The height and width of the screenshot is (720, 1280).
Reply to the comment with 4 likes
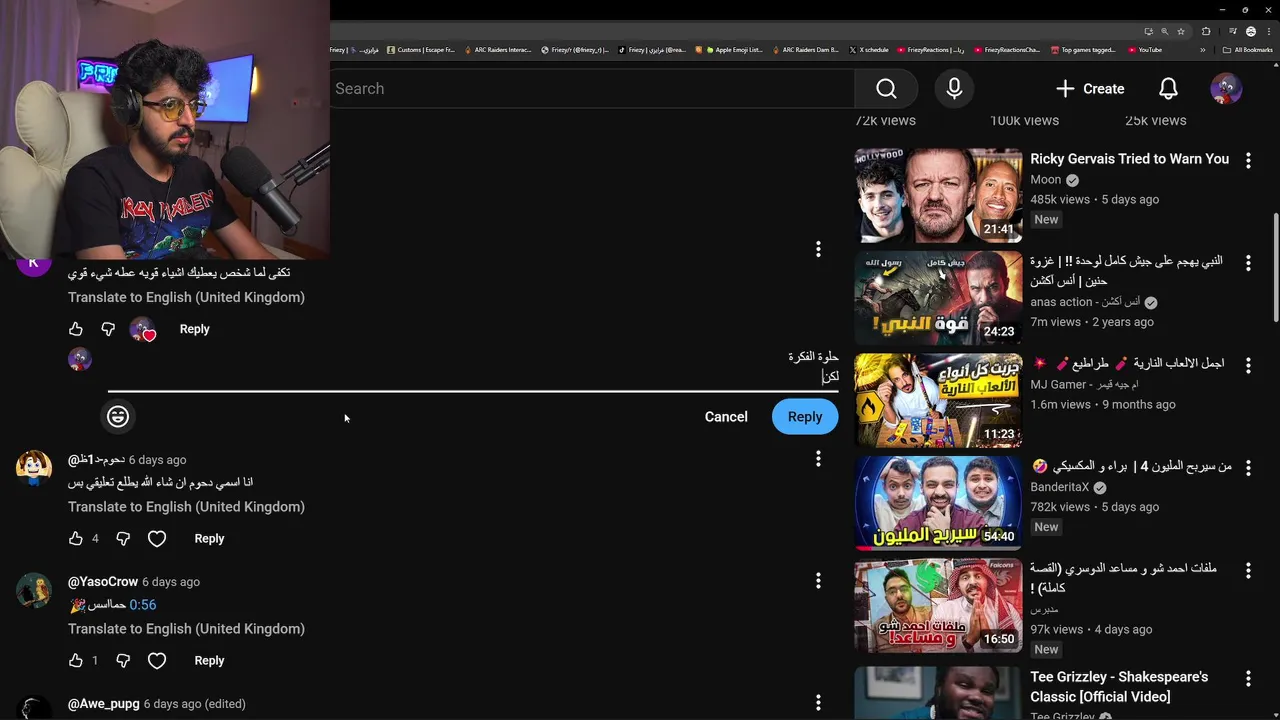point(209,538)
